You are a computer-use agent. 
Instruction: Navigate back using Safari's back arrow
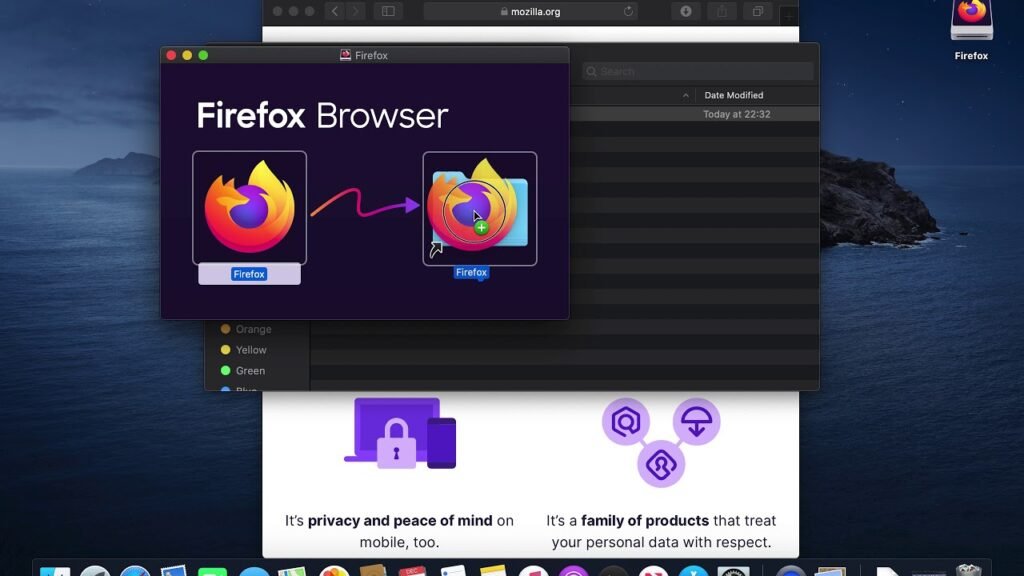click(x=335, y=11)
